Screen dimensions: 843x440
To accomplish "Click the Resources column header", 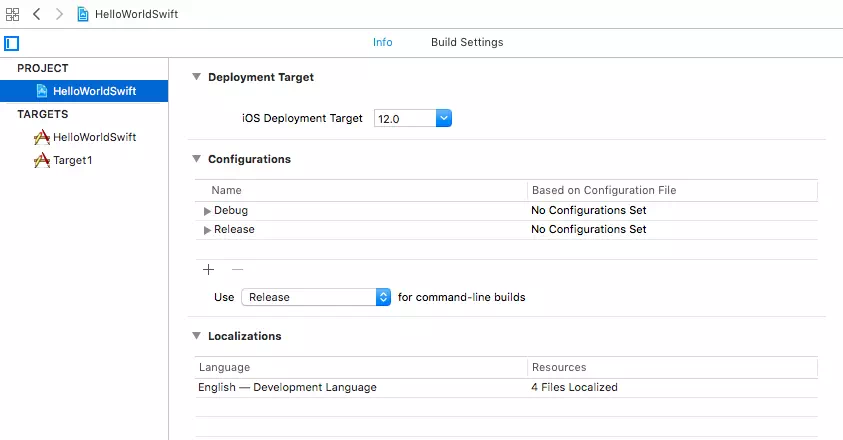I will point(559,367).
